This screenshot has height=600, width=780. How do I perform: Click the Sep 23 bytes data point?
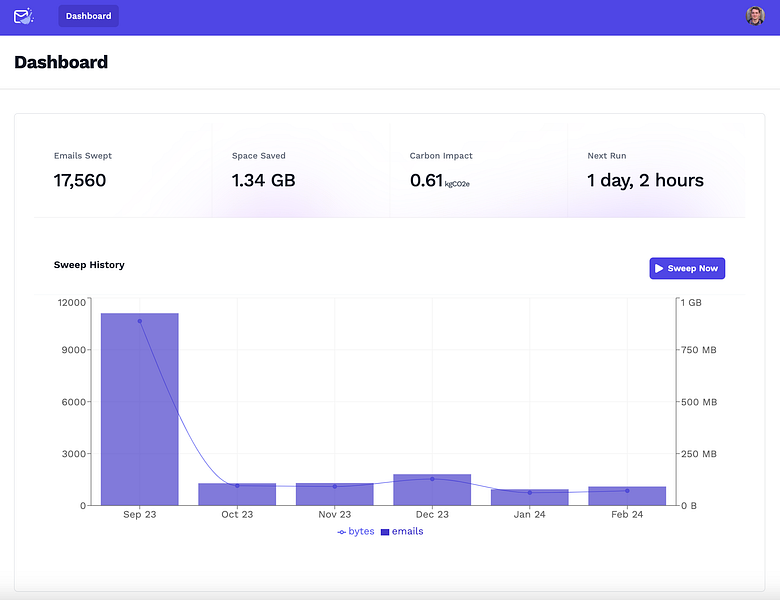click(x=140, y=321)
